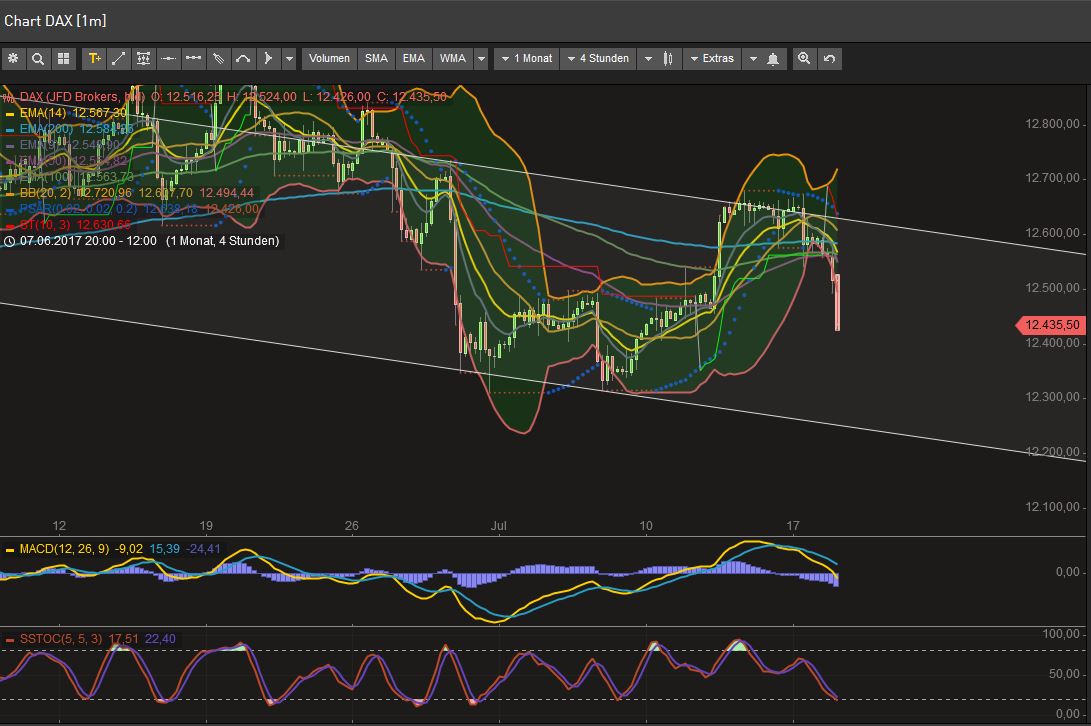Open the Extras dropdown menu
This screenshot has width=1091, height=726.
point(712,58)
